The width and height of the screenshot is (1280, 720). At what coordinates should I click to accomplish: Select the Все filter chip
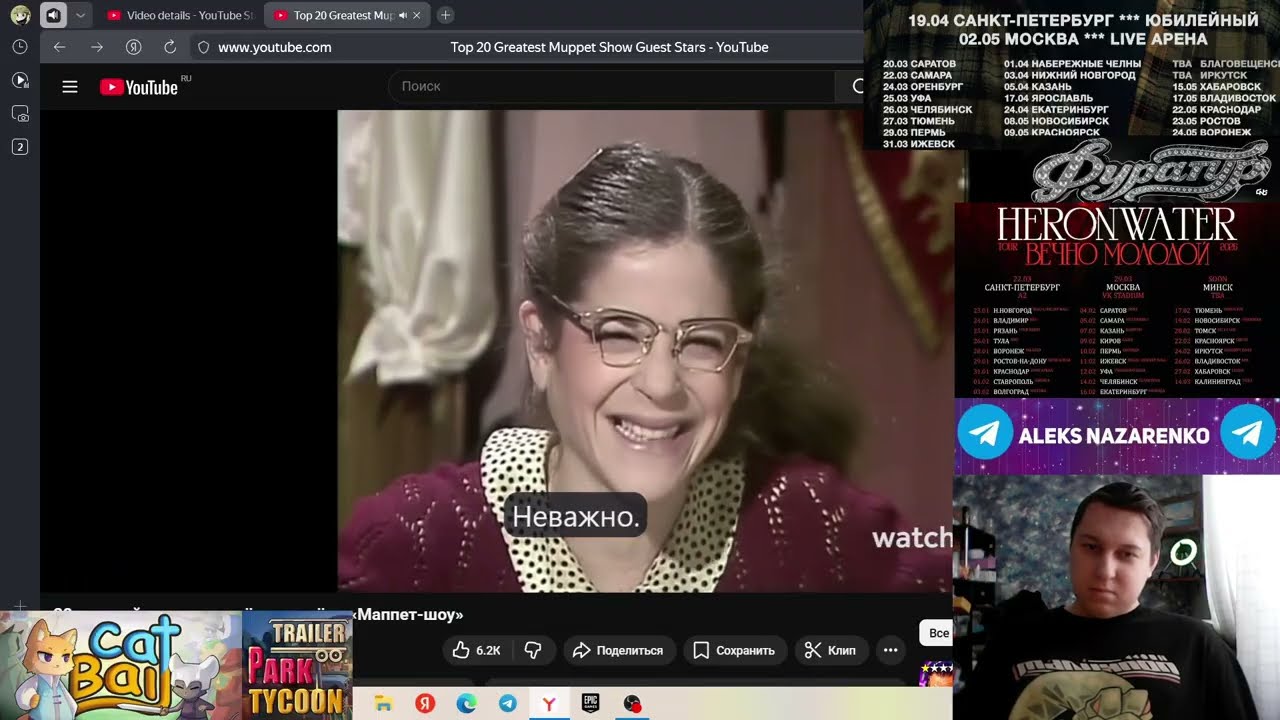(937, 633)
